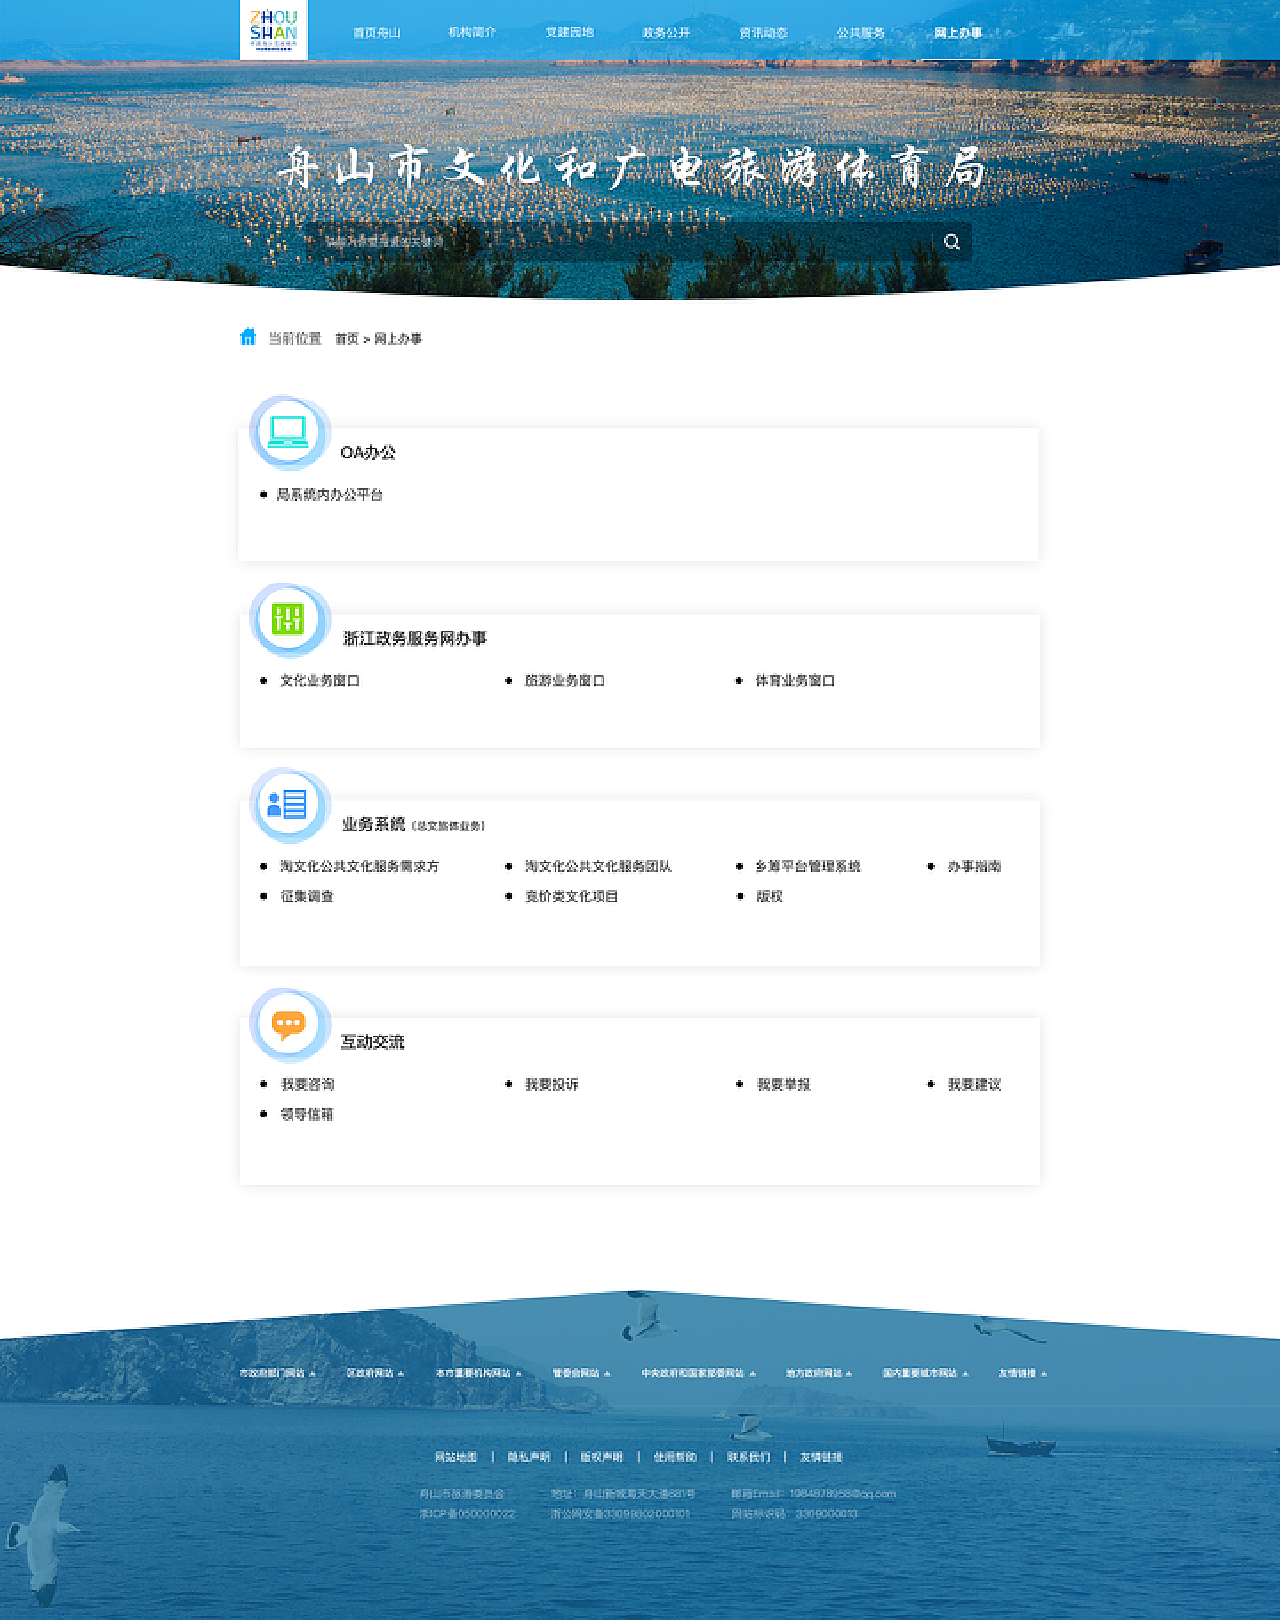Image resolution: width=1280 pixels, height=1620 pixels.
Task: Open the 资讯动态 navigation item
Action: coord(763,33)
